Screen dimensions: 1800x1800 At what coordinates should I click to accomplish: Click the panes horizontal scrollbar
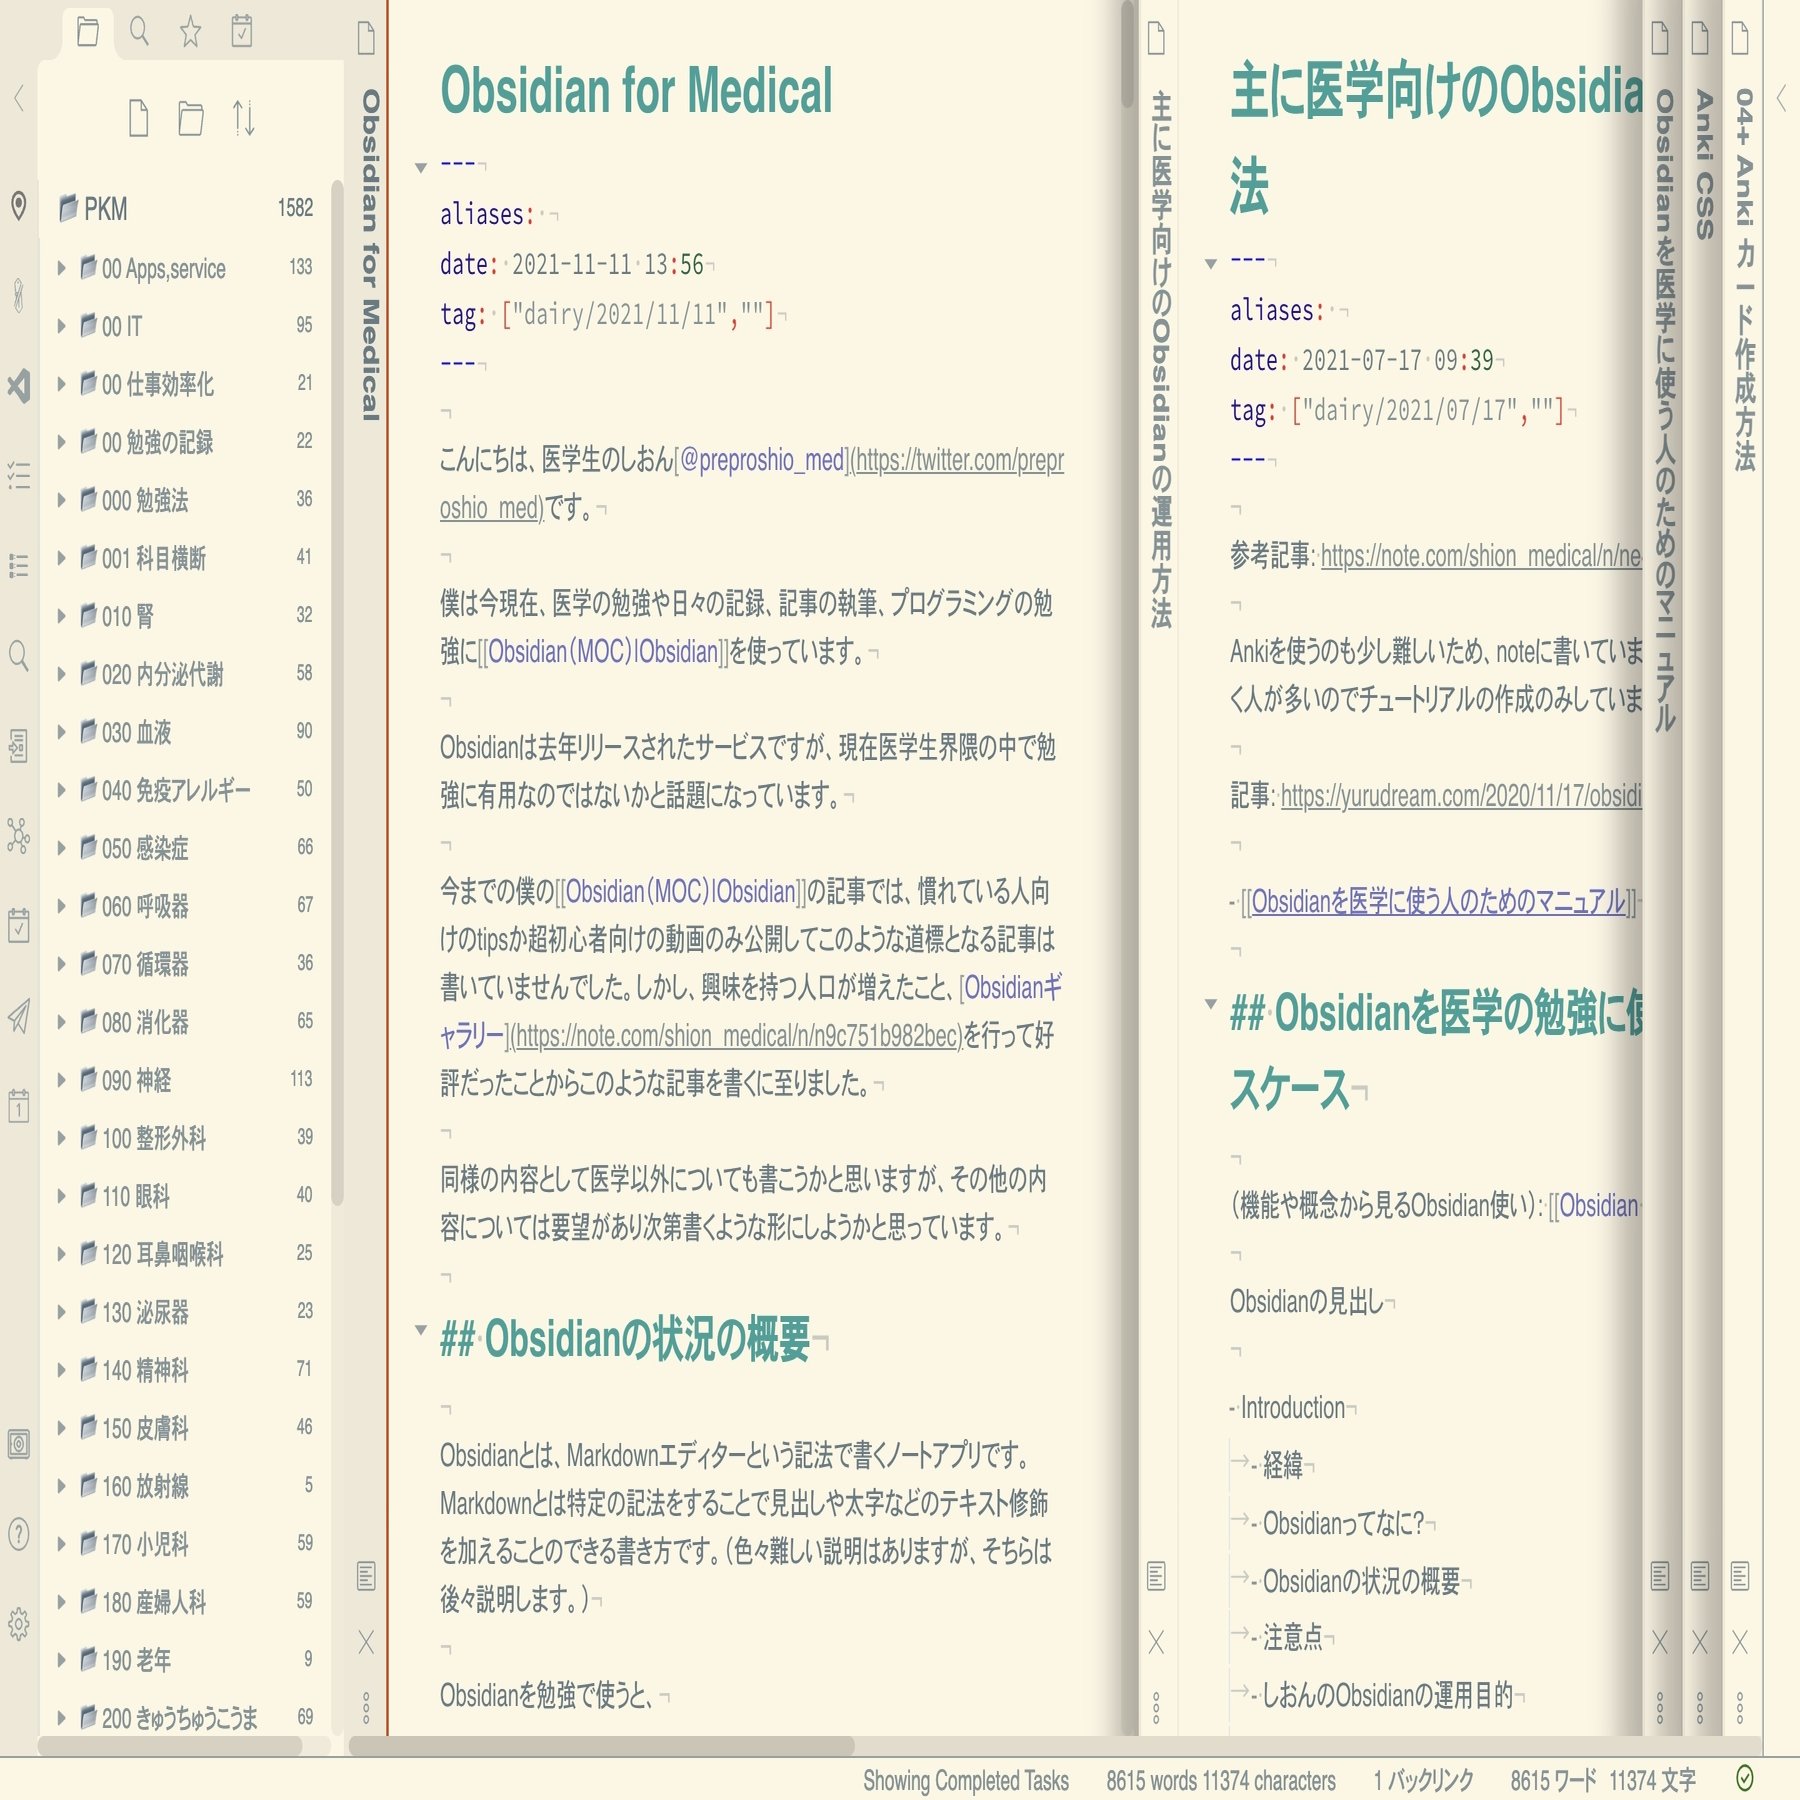tap(601, 1746)
